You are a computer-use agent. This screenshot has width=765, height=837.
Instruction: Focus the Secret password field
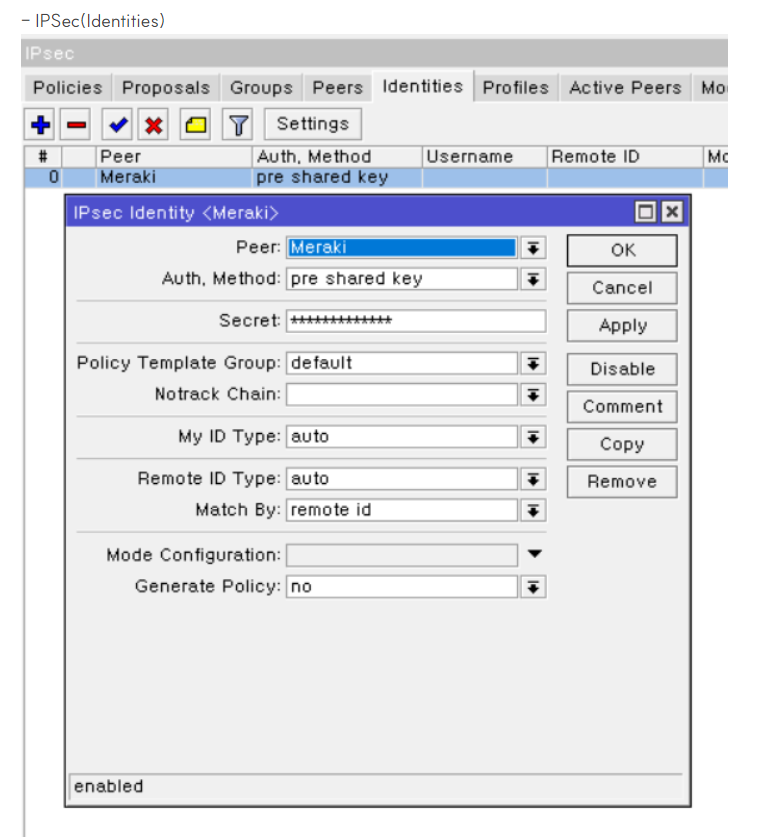(416, 321)
